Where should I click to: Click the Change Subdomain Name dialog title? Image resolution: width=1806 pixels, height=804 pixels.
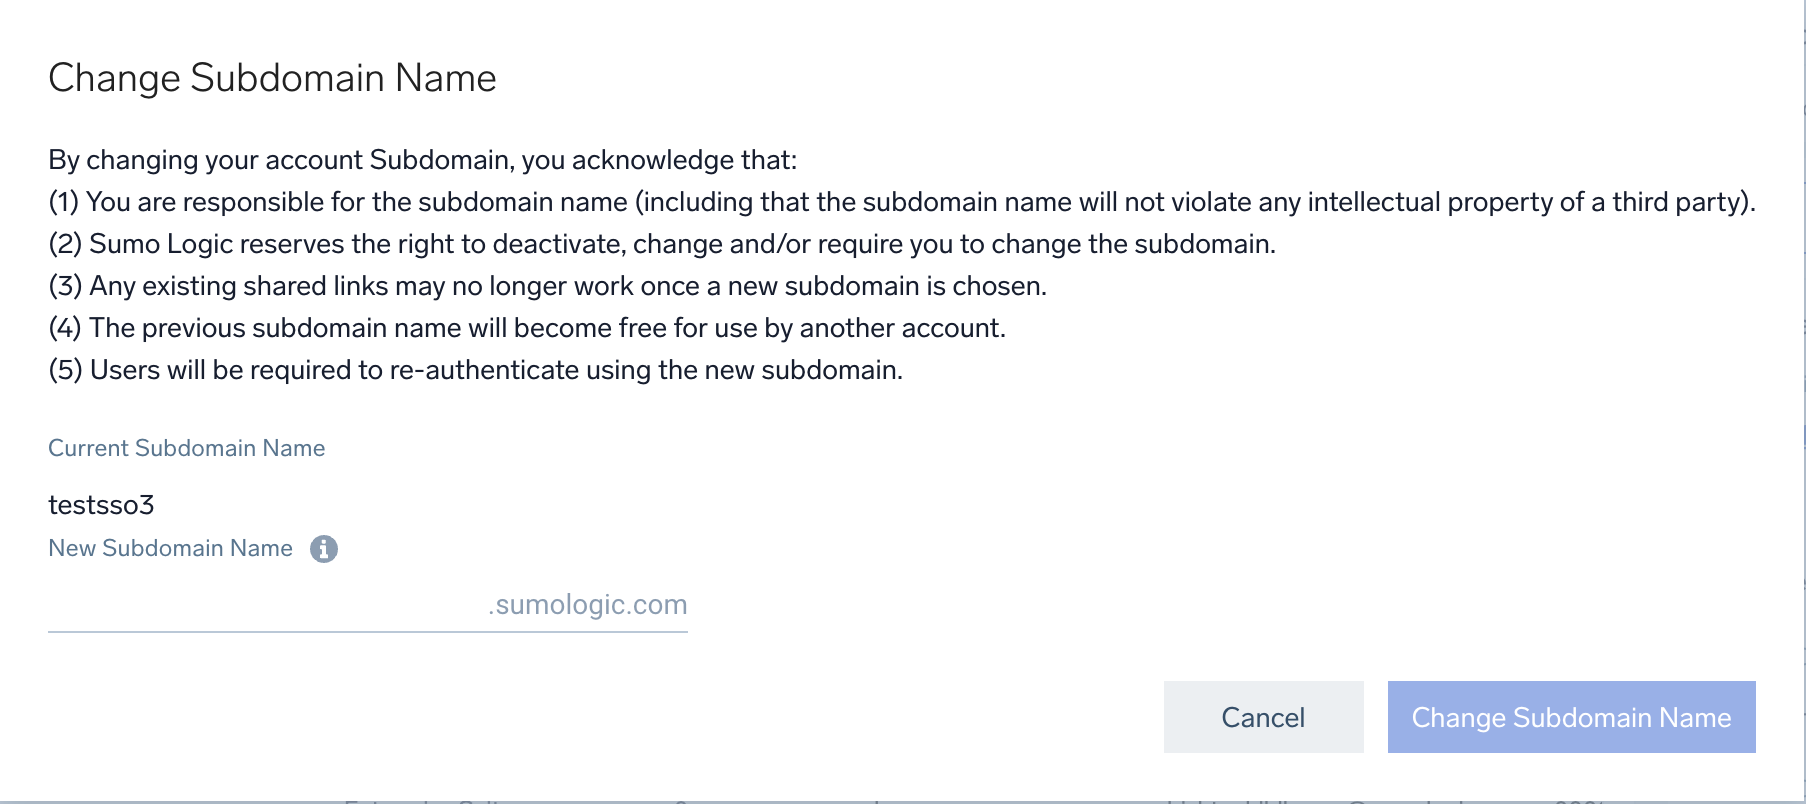click(273, 77)
